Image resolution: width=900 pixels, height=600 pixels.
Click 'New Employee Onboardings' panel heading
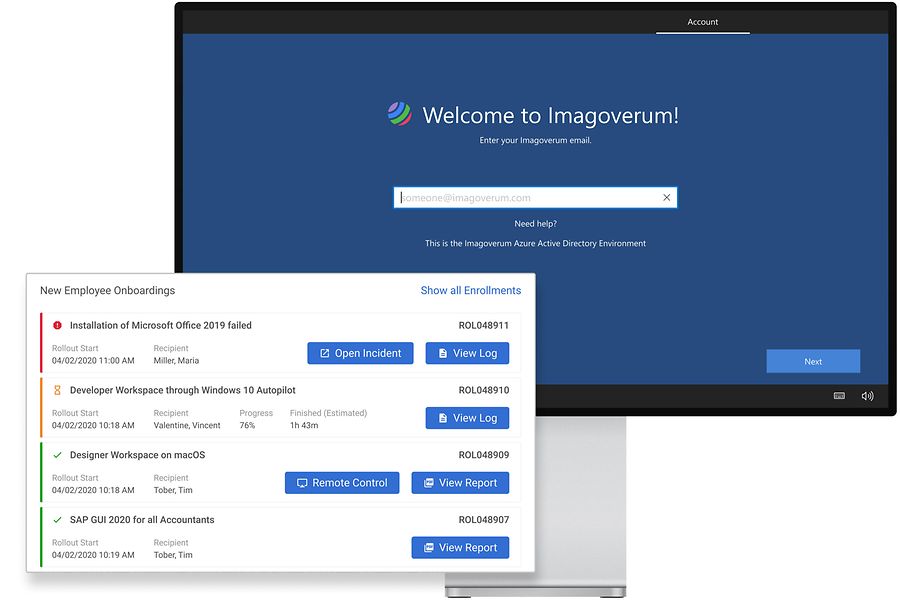(x=107, y=291)
